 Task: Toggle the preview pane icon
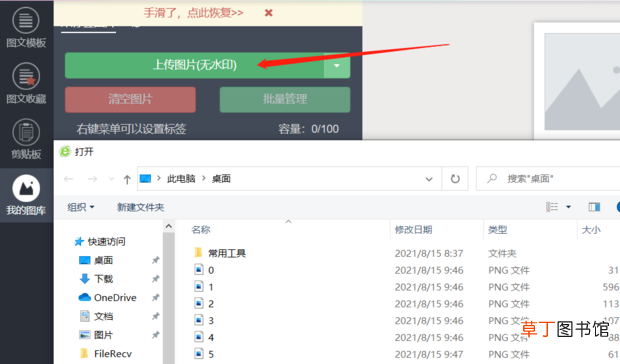point(594,207)
